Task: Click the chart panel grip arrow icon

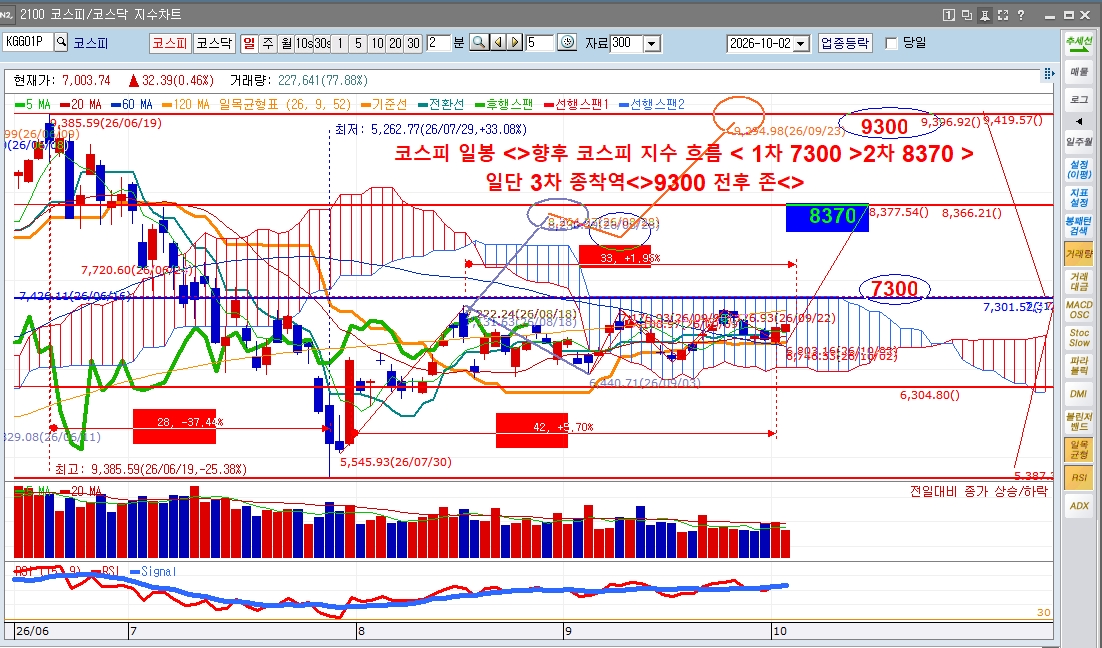Action: (x=1048, y=73)
